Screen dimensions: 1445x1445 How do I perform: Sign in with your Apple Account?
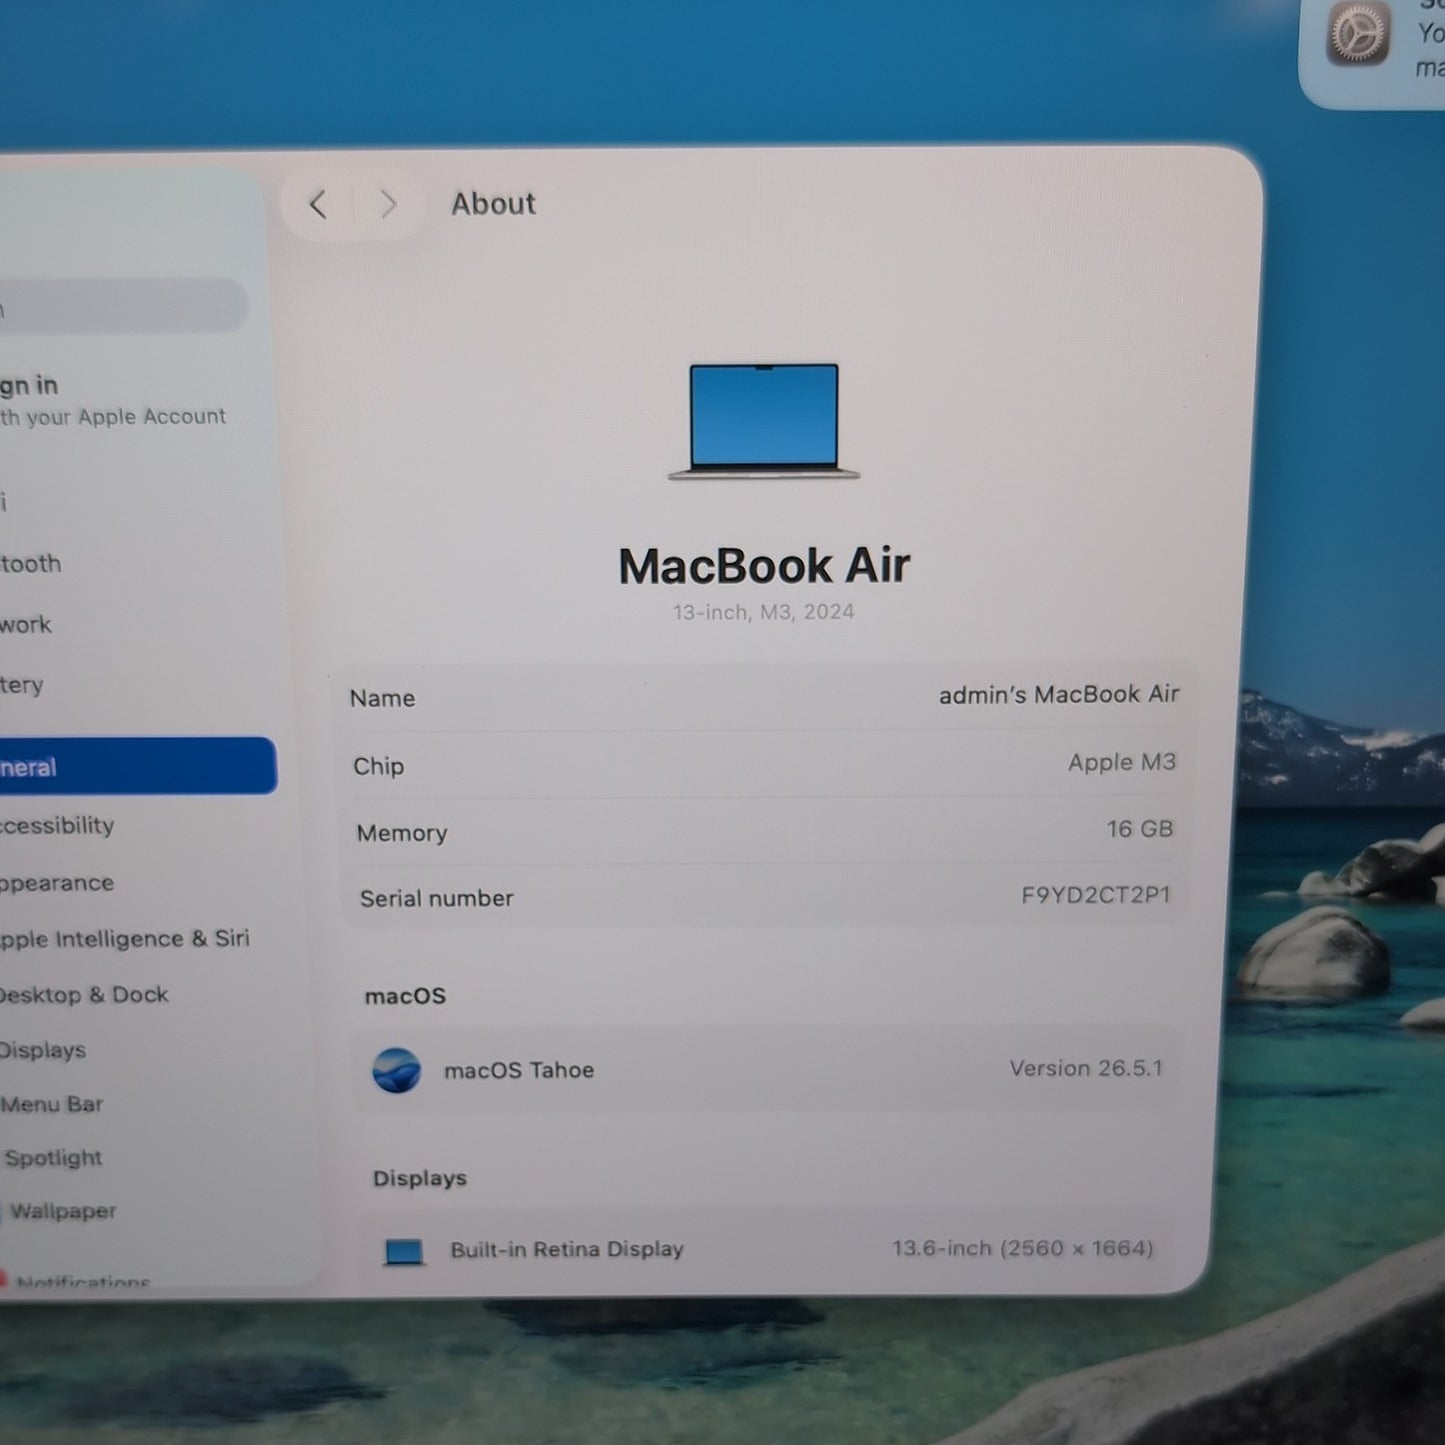tap(113, 400)
